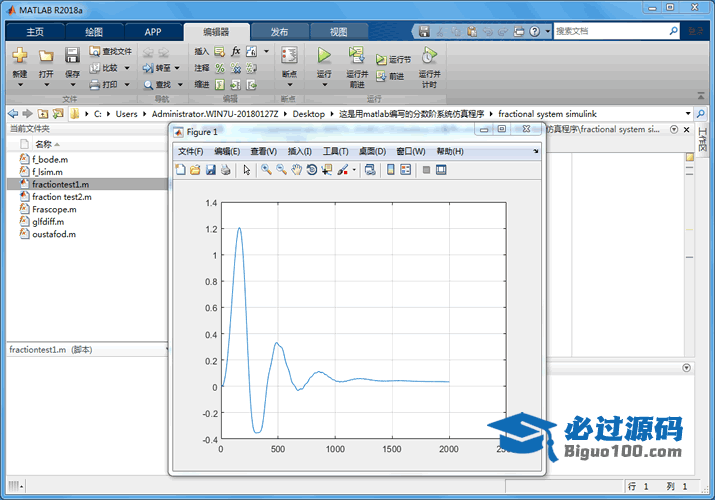The width and height of the screenshot is (715, 500).
Task: Expand the 新建 dropdown arrow
Action: pyautogui.click(x=20, y=85)
